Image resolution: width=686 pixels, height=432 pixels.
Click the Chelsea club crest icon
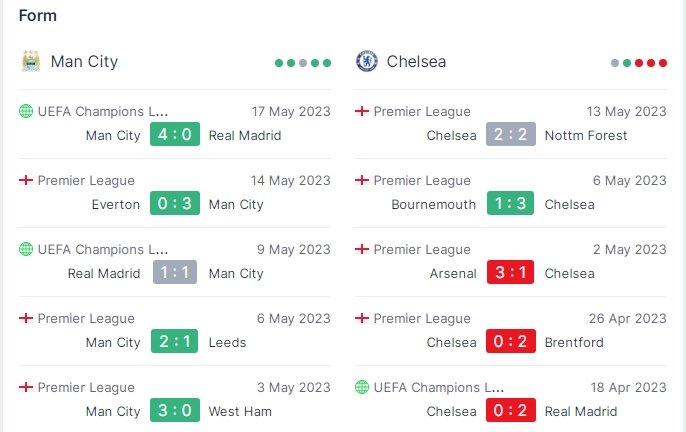pos(367,61)
